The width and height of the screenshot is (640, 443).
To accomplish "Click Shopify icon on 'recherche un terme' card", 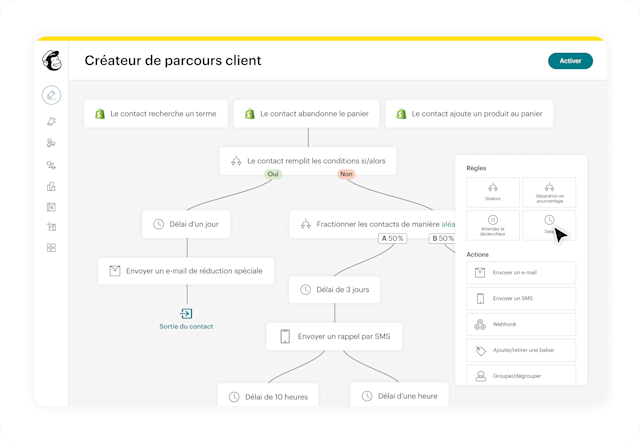I will (x=100, y=114).
